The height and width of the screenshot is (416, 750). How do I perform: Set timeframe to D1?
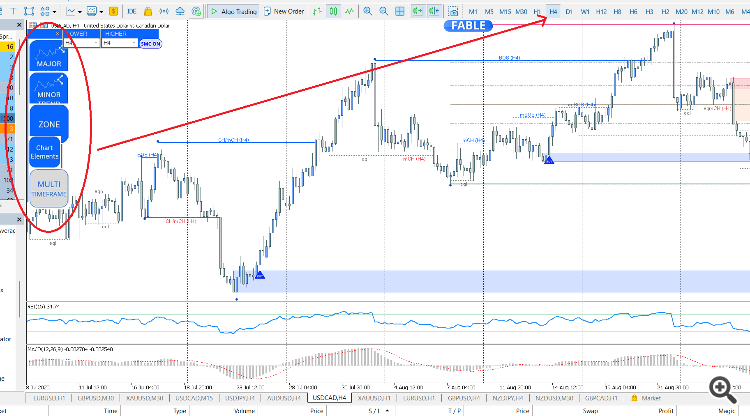(569, 11)
